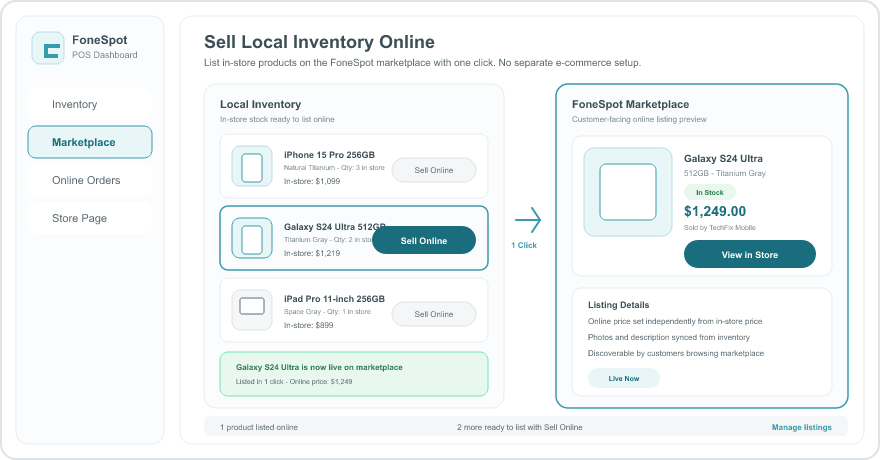Click Sell Online for iPhone 15 Pro
The height and width of the screenshot is (460, 880).
pyautogui.click(x=434, y=170)
